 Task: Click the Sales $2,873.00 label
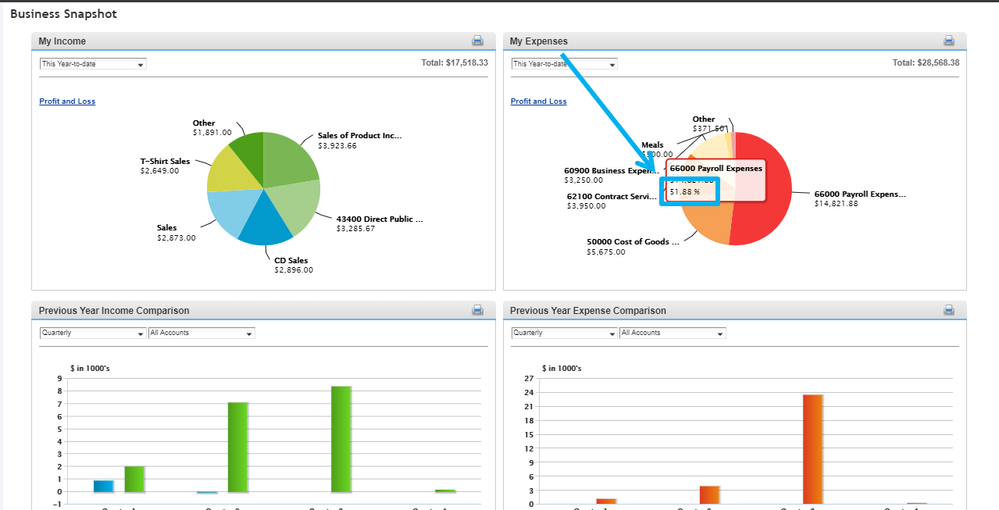176,233
